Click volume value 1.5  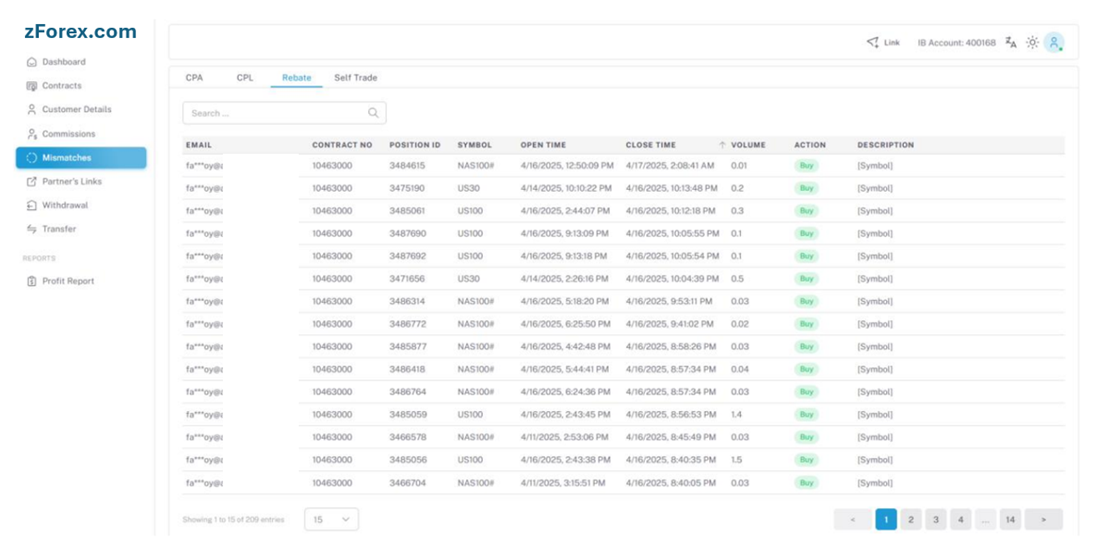736,460
